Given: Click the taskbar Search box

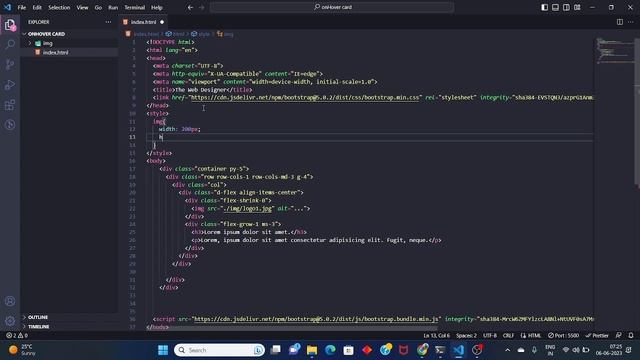Looking at the screenshot, I should 220,350.
